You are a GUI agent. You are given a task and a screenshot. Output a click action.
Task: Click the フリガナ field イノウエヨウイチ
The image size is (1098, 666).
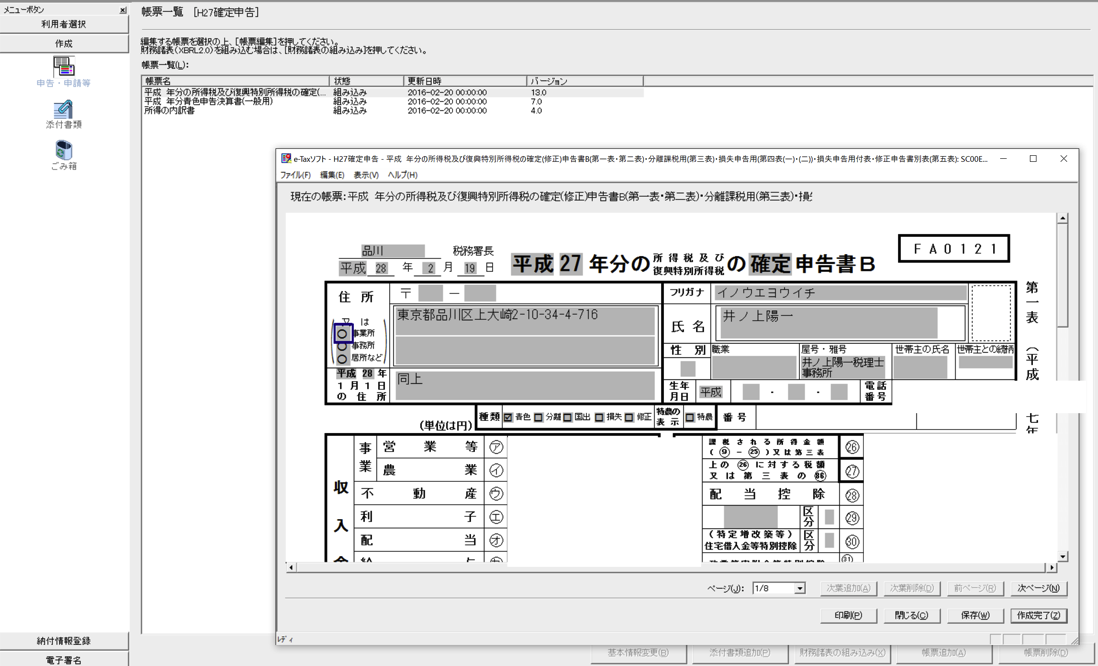(x=840, y=293)
